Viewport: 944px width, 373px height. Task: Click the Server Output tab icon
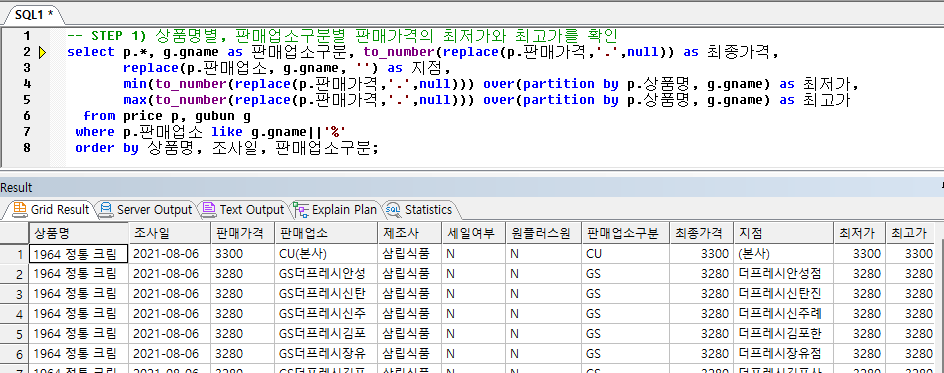click(106, 209)
